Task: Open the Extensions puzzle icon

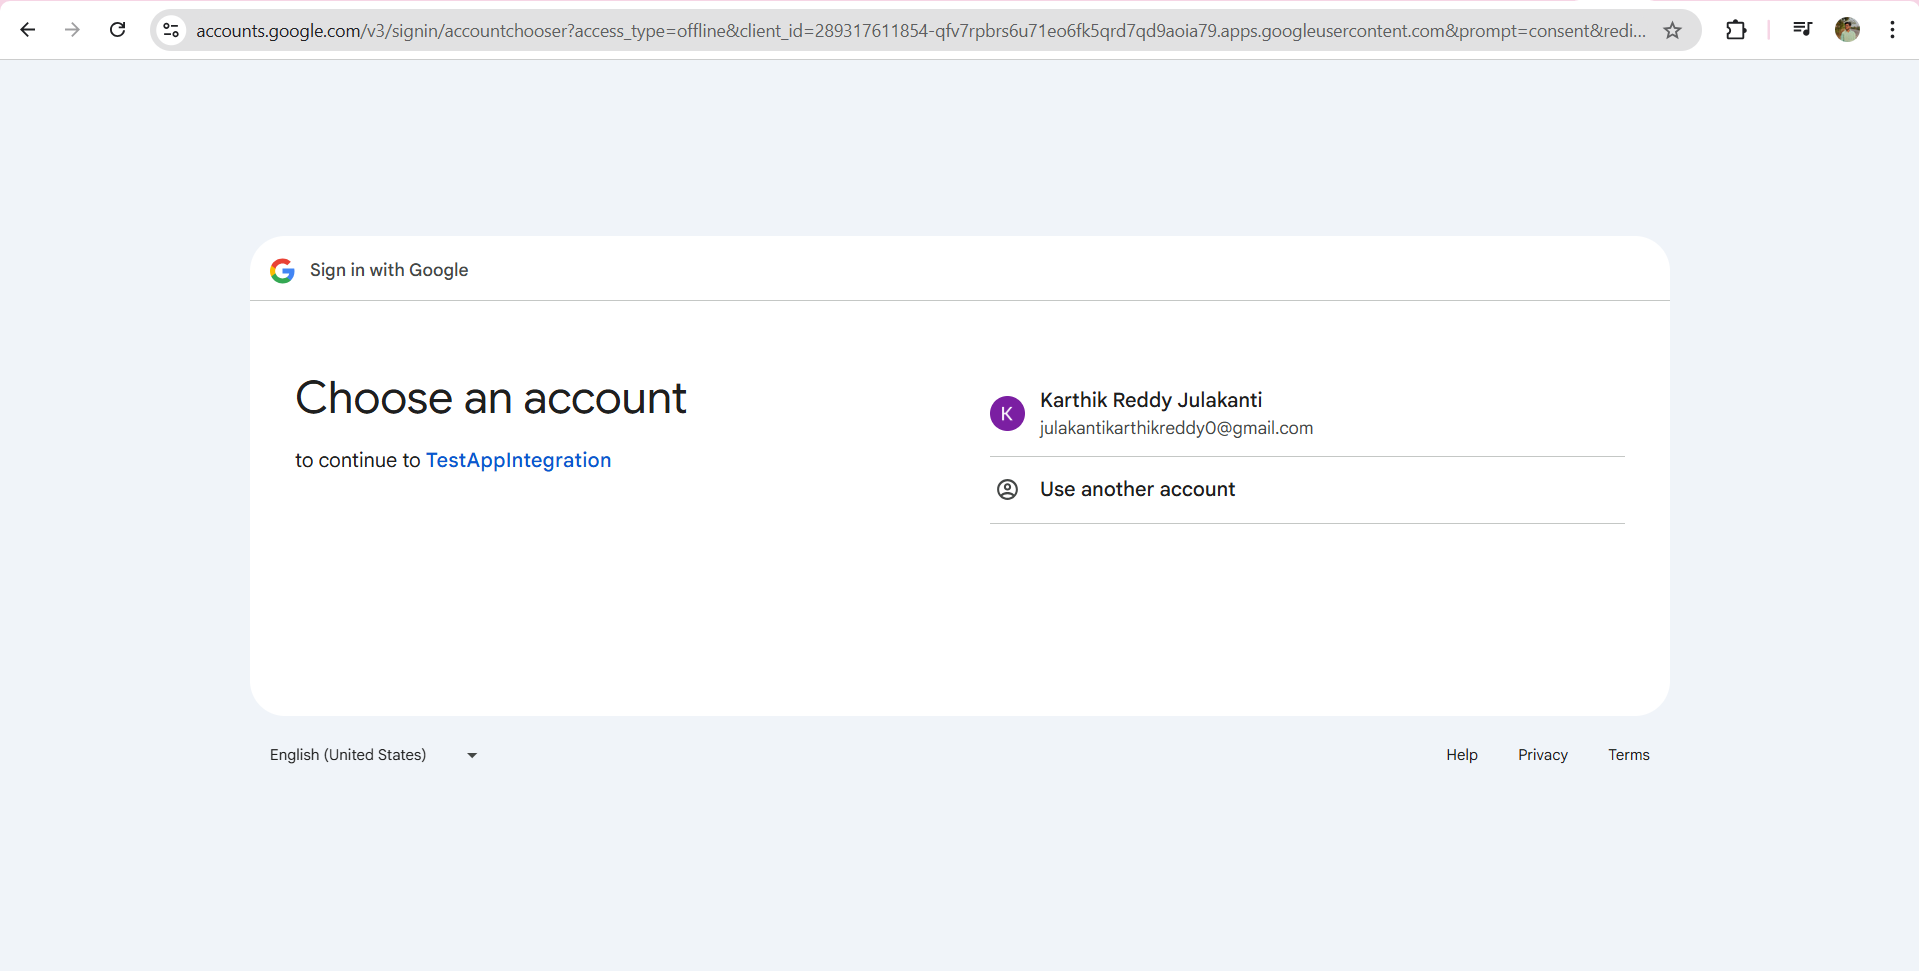Action: click(1736, 30)
